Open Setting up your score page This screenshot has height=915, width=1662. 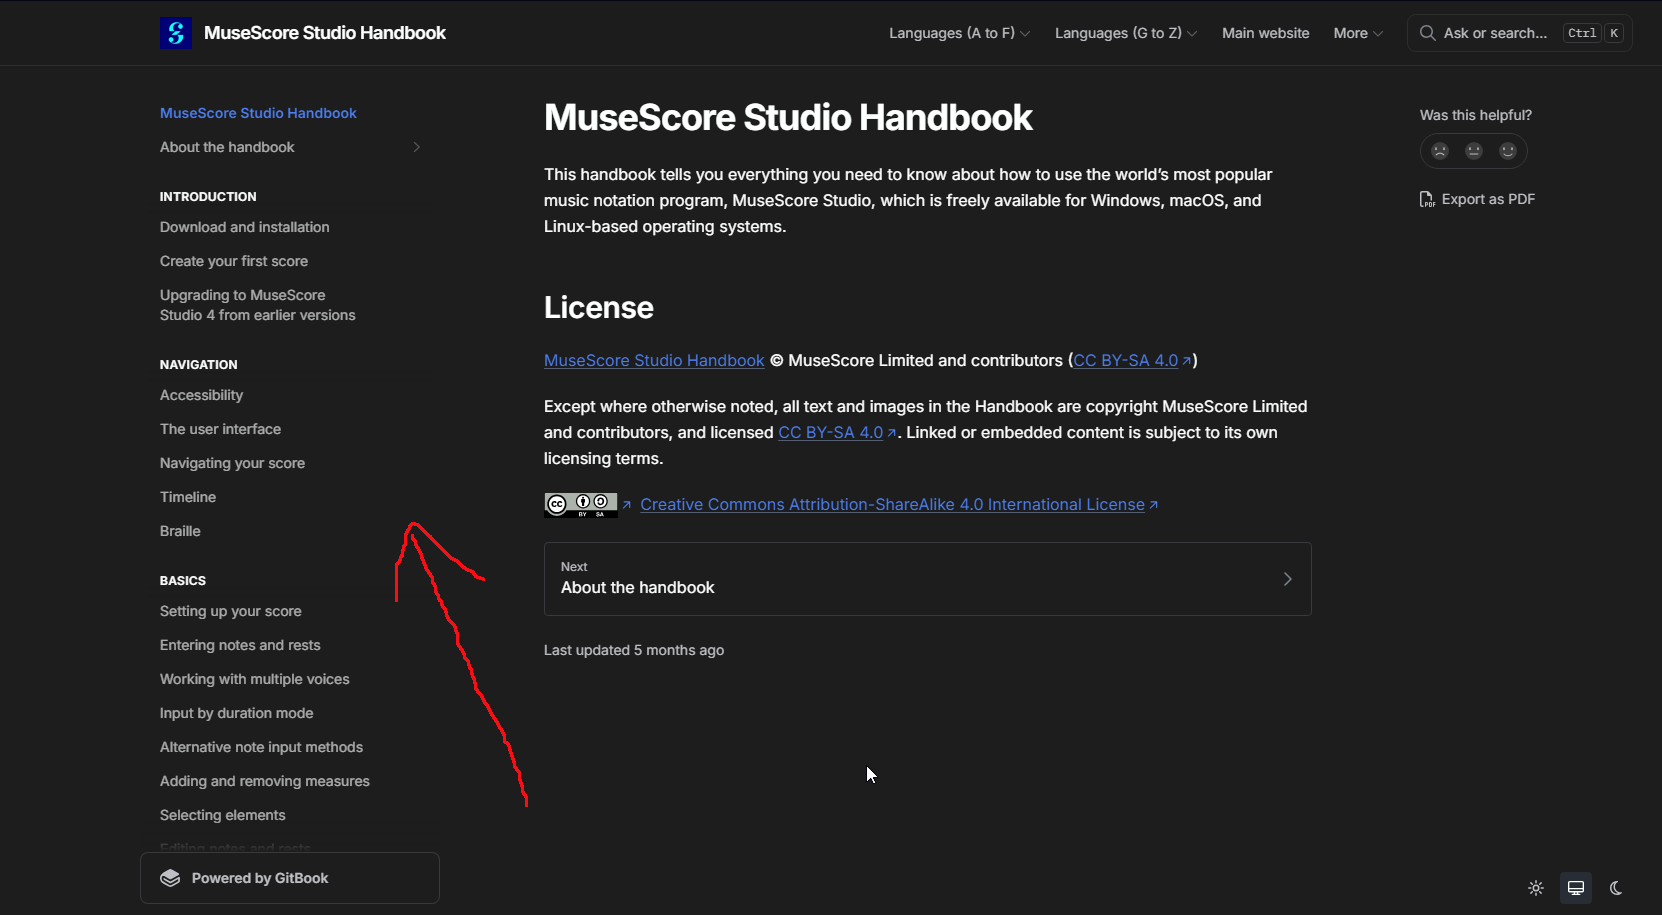[x=230, y=611]
